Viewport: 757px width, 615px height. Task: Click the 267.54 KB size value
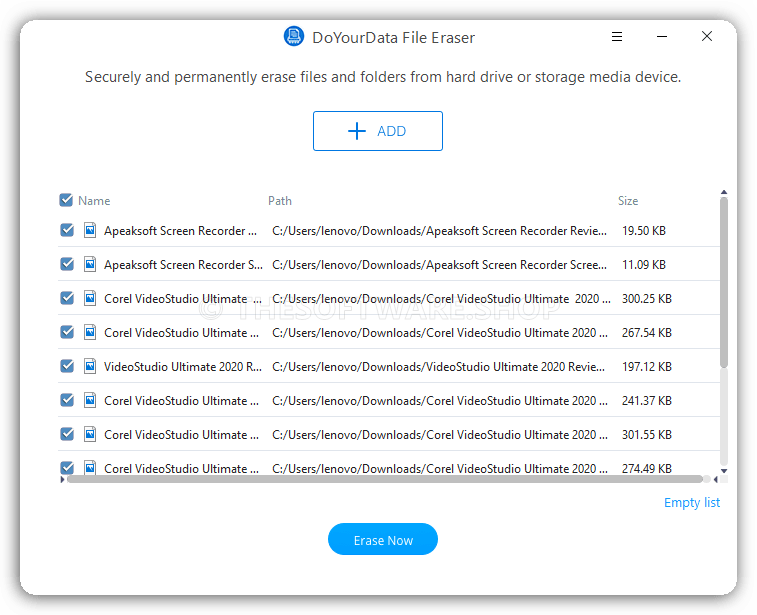[x=646, y=333]
